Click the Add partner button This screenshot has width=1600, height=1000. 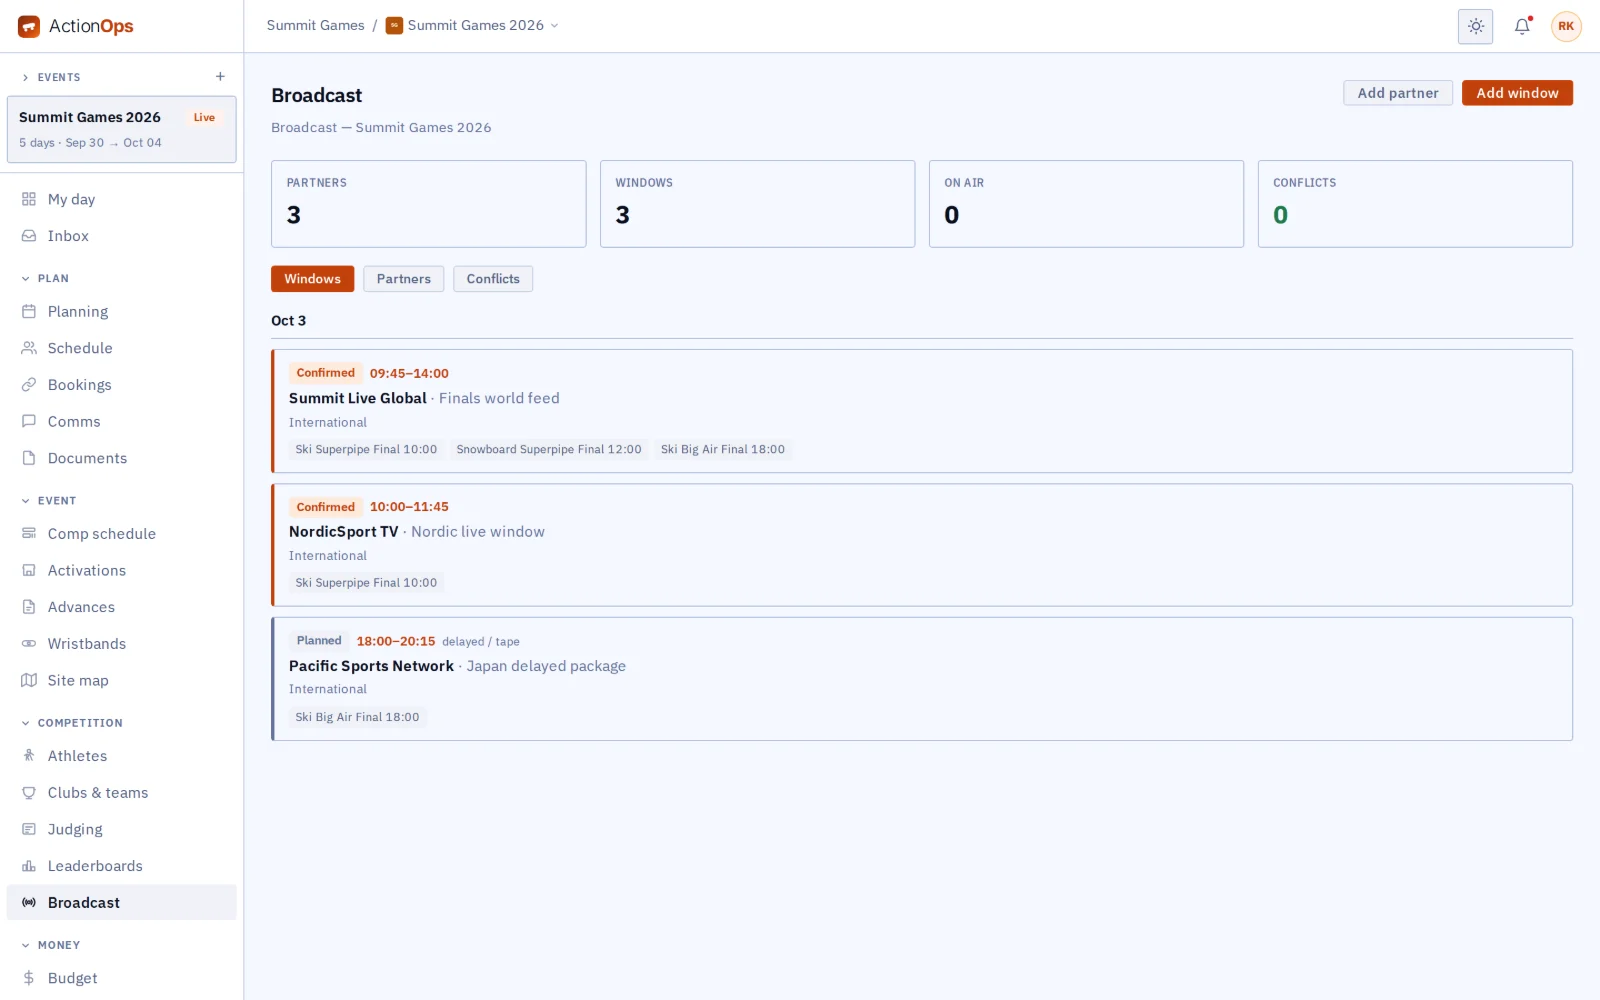(1398, 93)
